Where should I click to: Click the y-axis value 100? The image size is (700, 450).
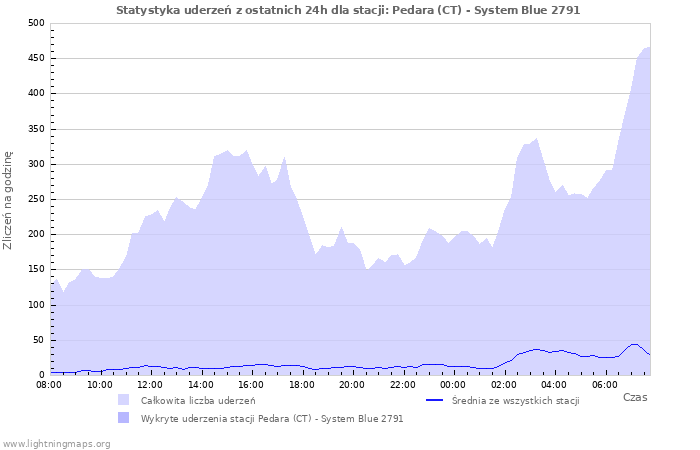[36, 305]
